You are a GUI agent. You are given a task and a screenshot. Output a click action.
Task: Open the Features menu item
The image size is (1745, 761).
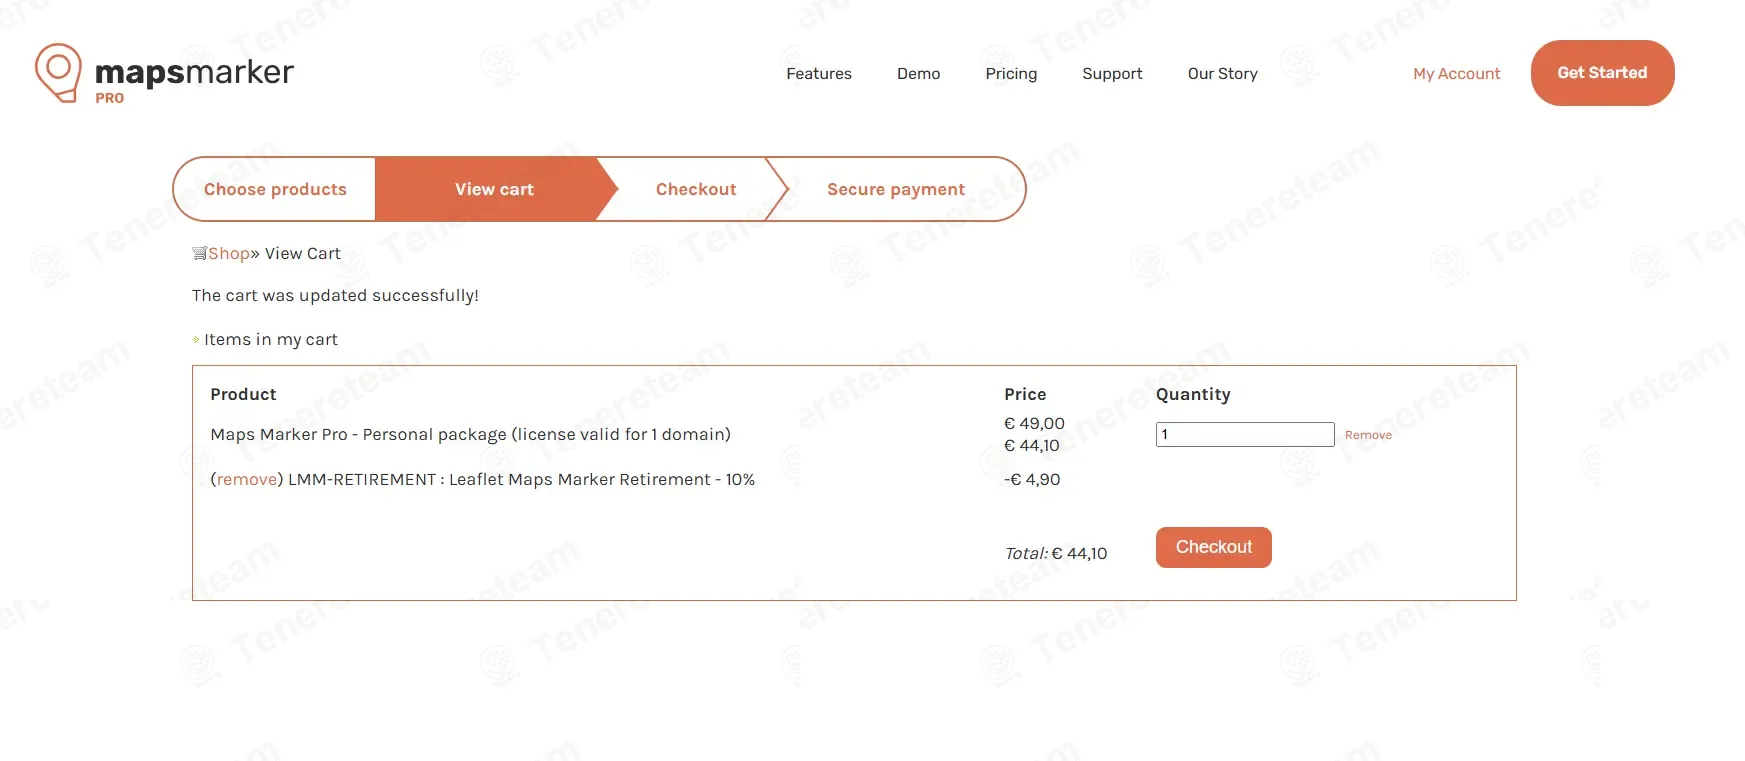pos(818,73)
